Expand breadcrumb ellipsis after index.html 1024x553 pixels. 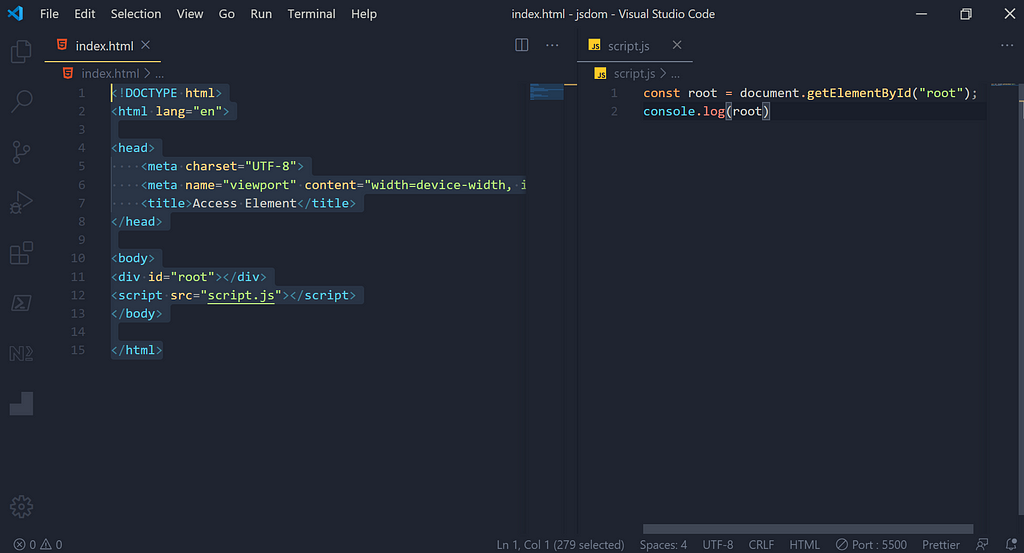click(x=159, y=74)
